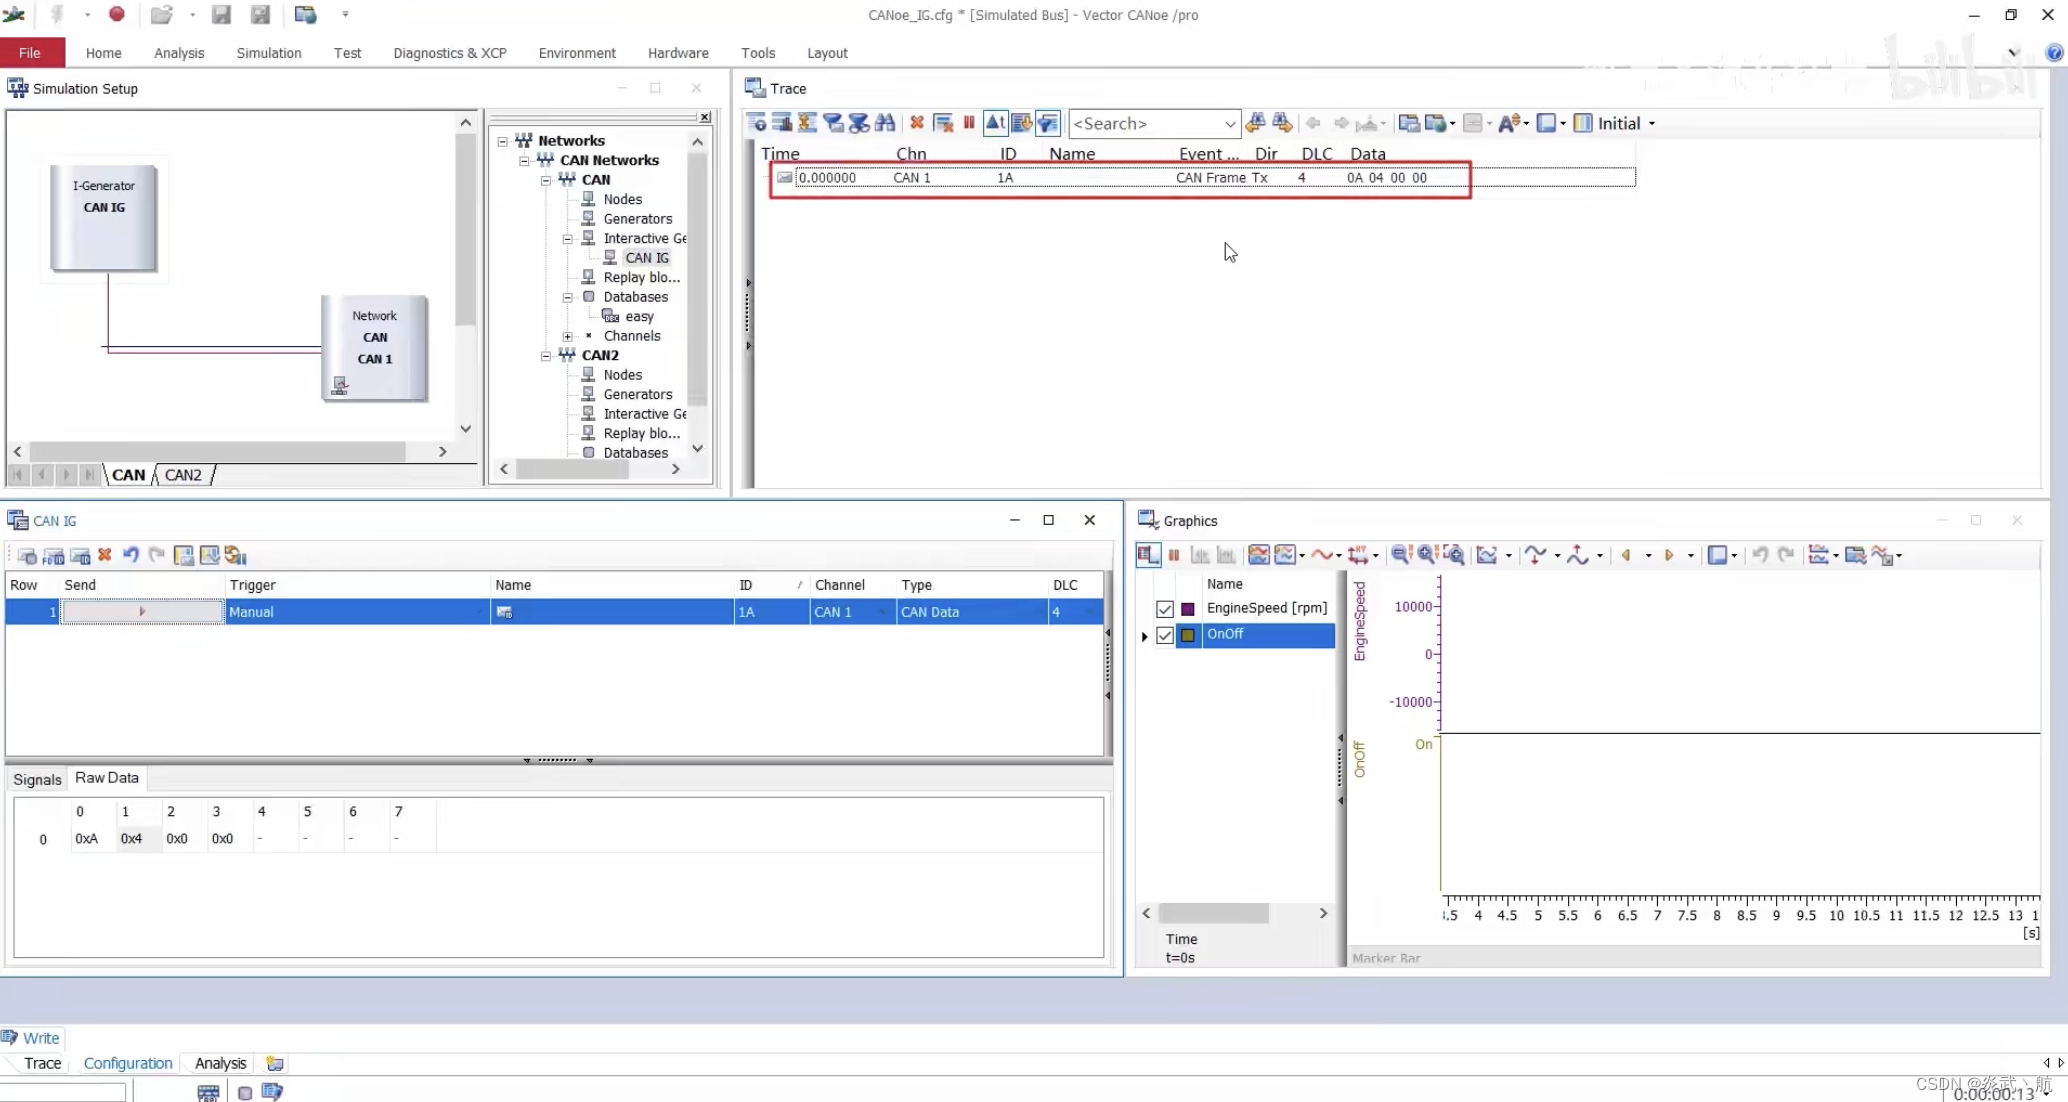Toggle Graphics legend display icon
This screenshot has height=1102, width=2068.
tap(1148, 555)
